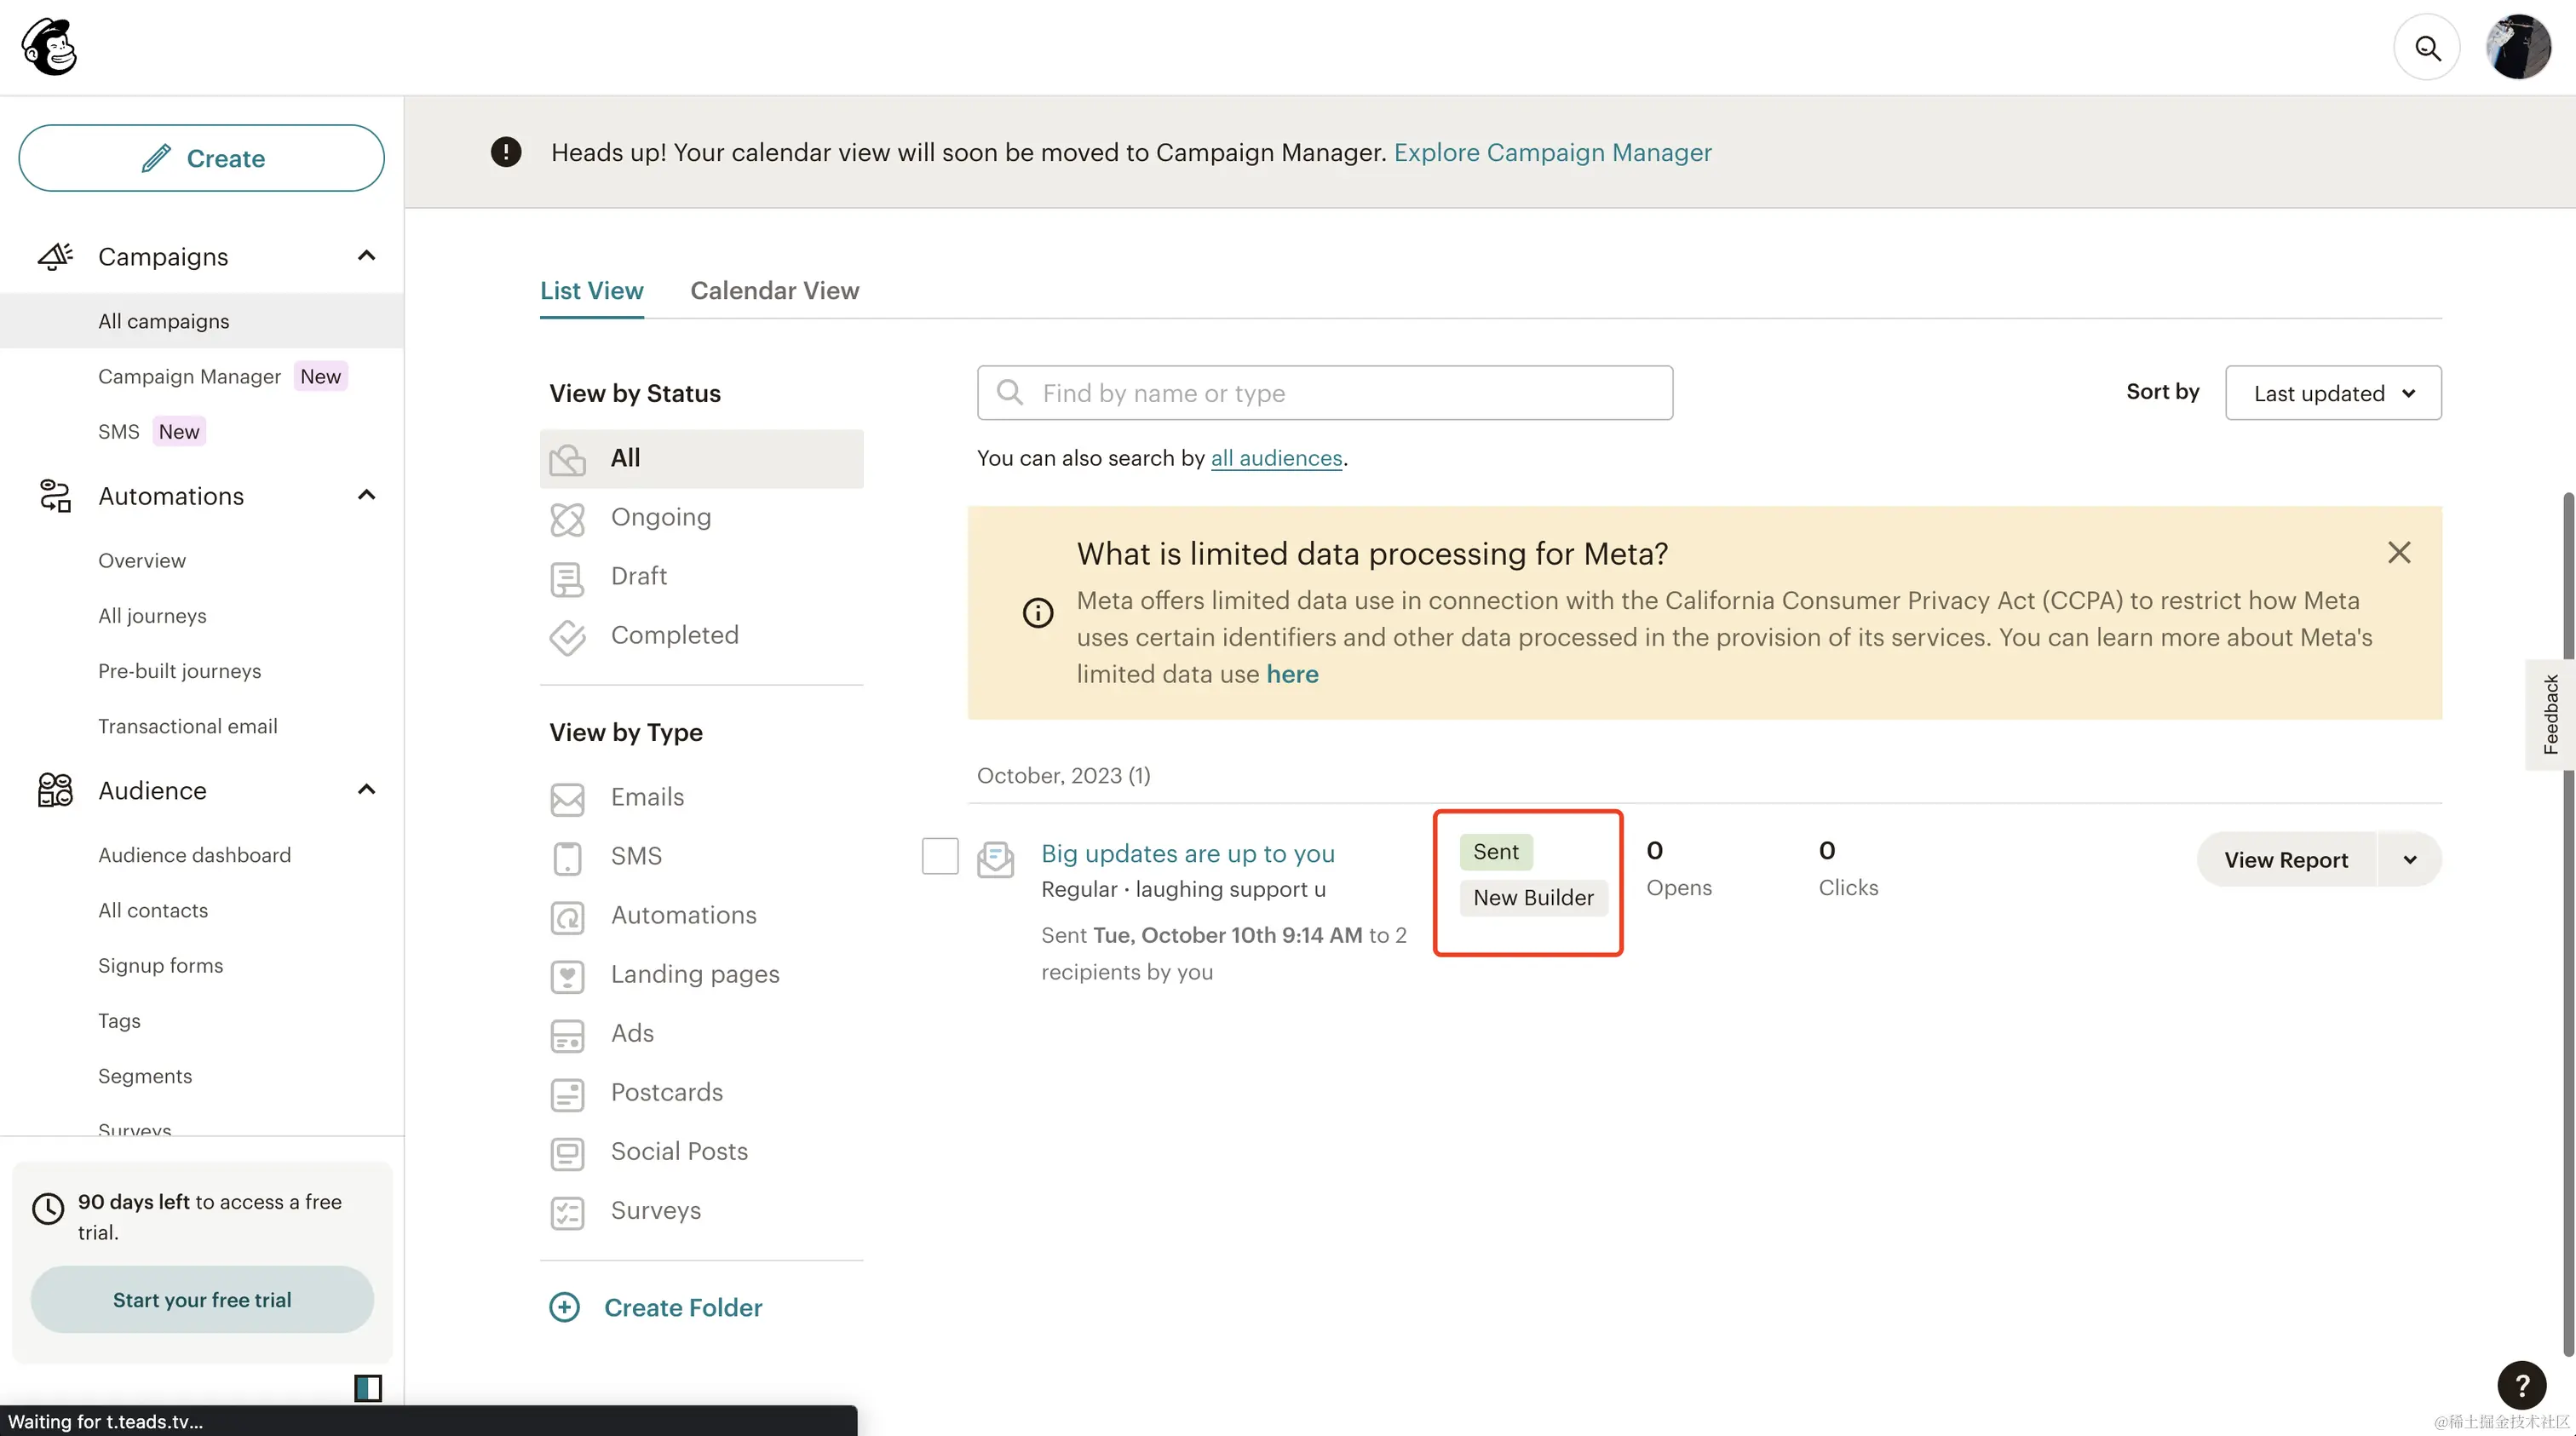The image size is (2576, 1436).
Task: Open the help question mark icon
Action: (2521, 1385)
